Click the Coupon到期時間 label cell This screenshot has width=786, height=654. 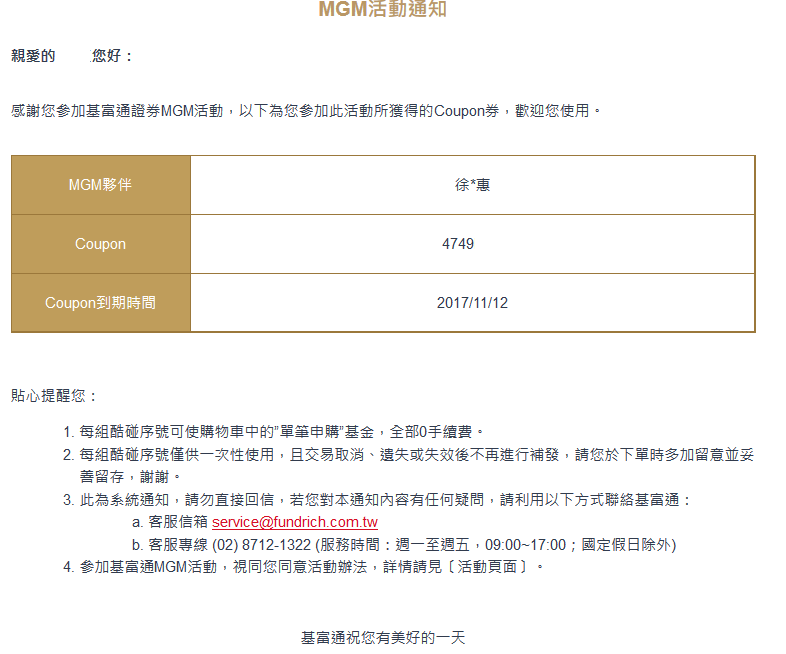(x=101, y=303)
